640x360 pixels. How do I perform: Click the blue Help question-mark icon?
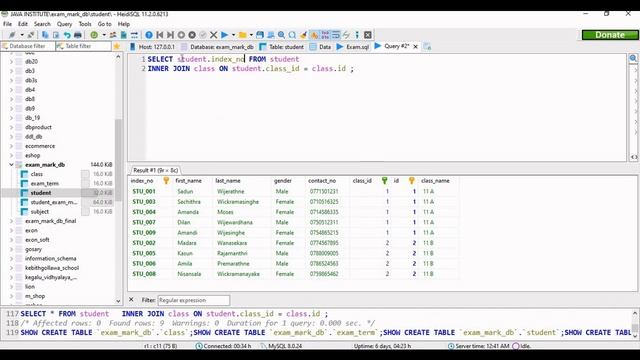(x=149, y=35)
